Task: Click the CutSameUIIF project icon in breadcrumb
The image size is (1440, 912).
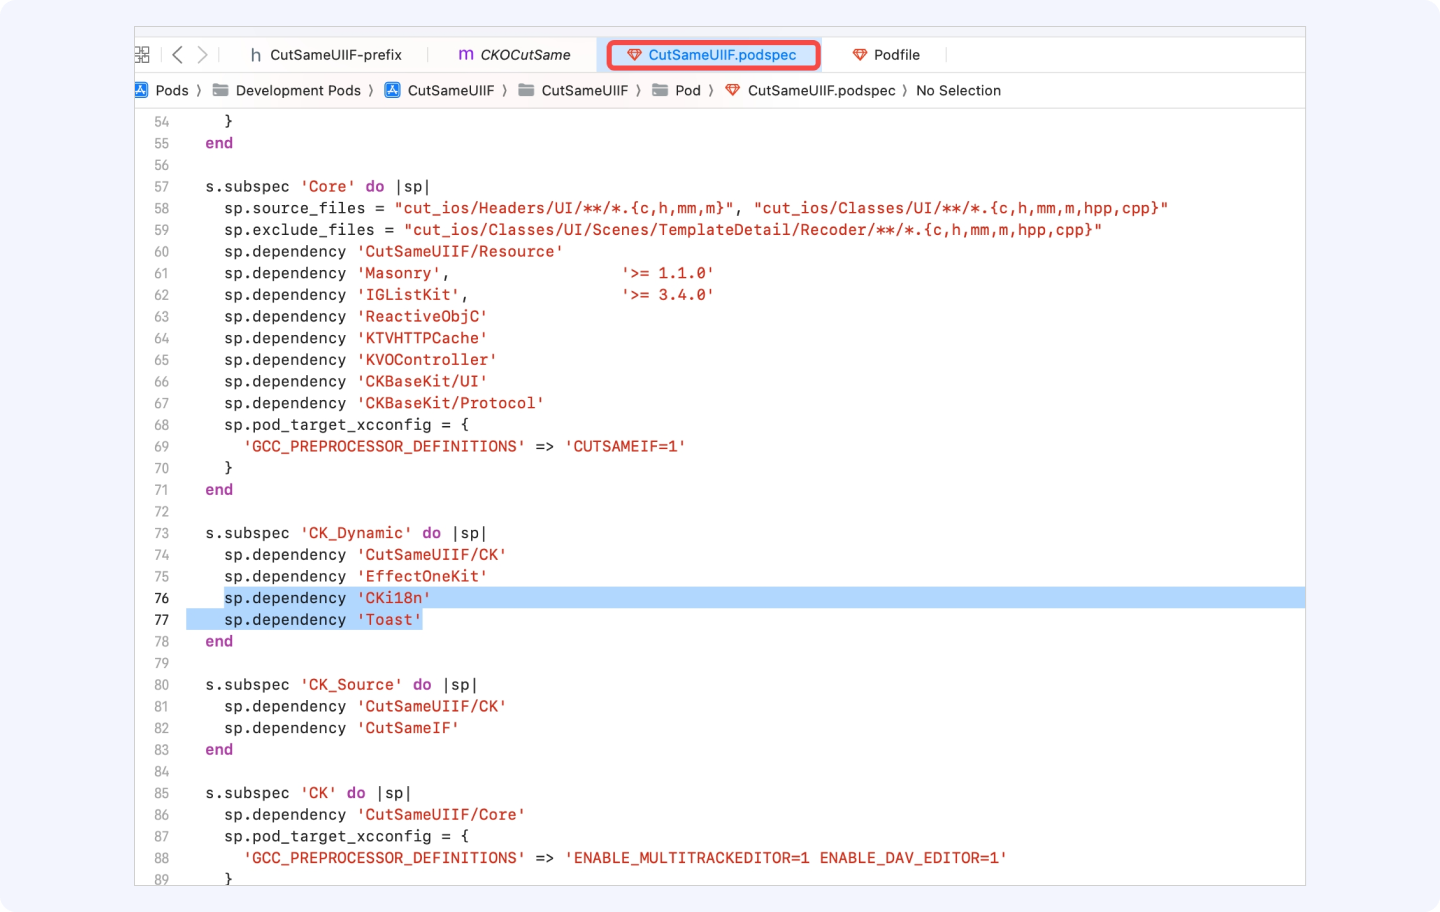Action: tap(393, 90)
